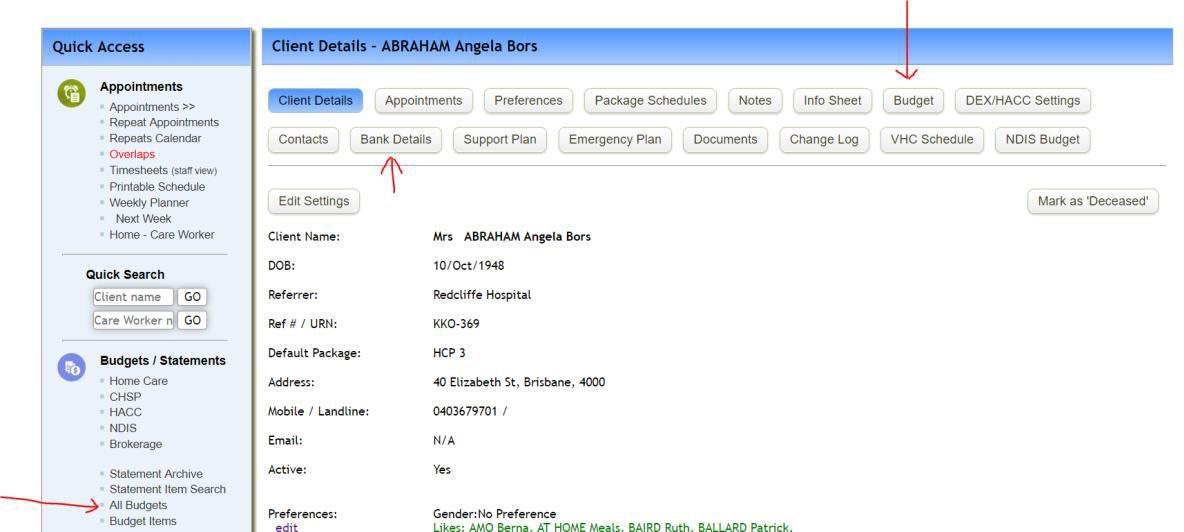Image resolution: width=1184 pixels, height=532 pixels.
Task: Click the edit link under Preferences
Action: coord(286,527)
